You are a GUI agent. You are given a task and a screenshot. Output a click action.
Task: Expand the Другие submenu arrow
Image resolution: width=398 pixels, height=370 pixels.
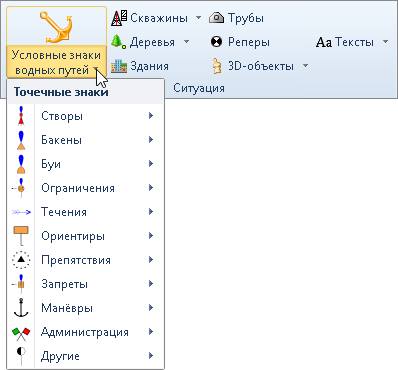tap(151, 356)
